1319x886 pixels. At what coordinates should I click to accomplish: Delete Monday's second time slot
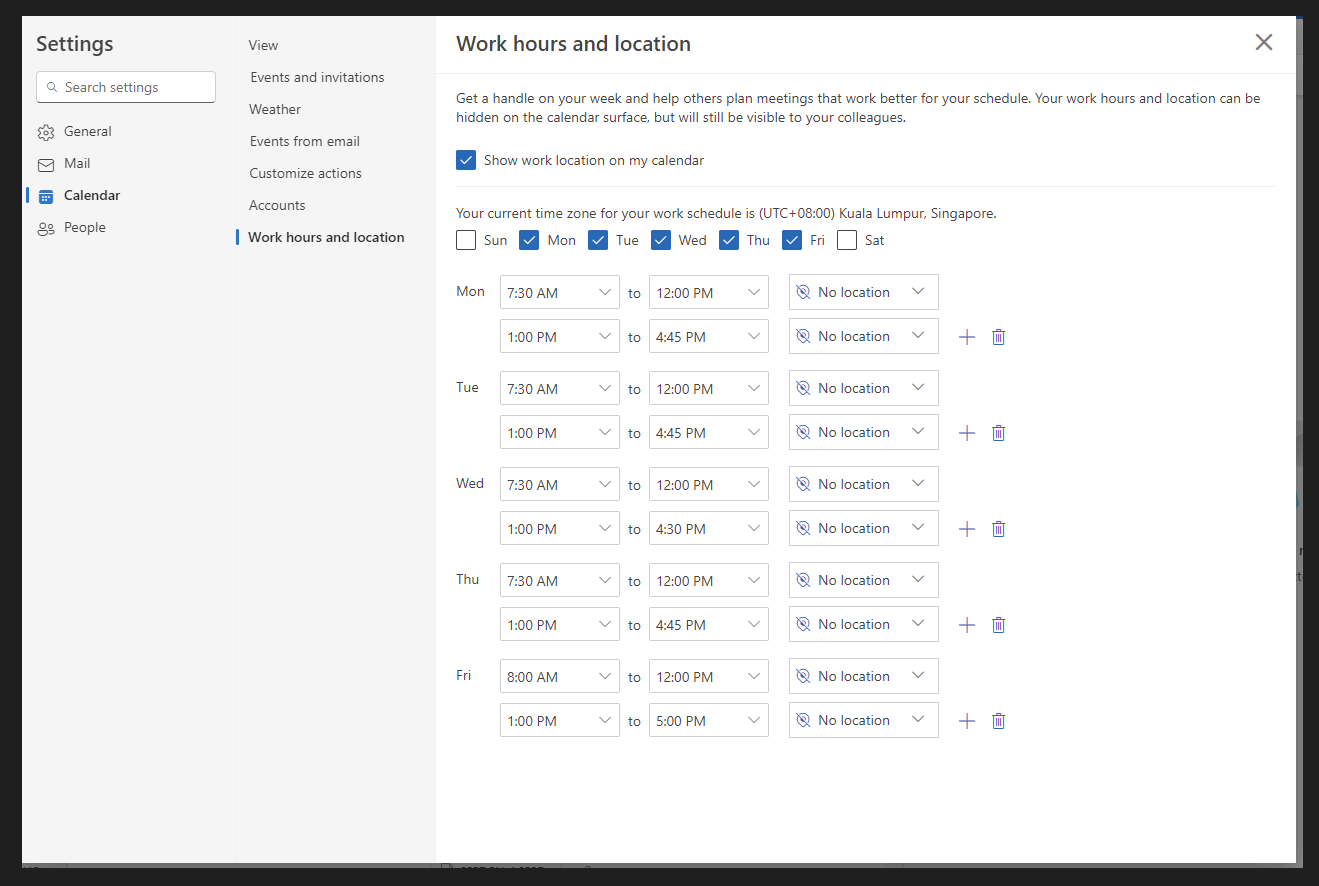tap(998, 337)
